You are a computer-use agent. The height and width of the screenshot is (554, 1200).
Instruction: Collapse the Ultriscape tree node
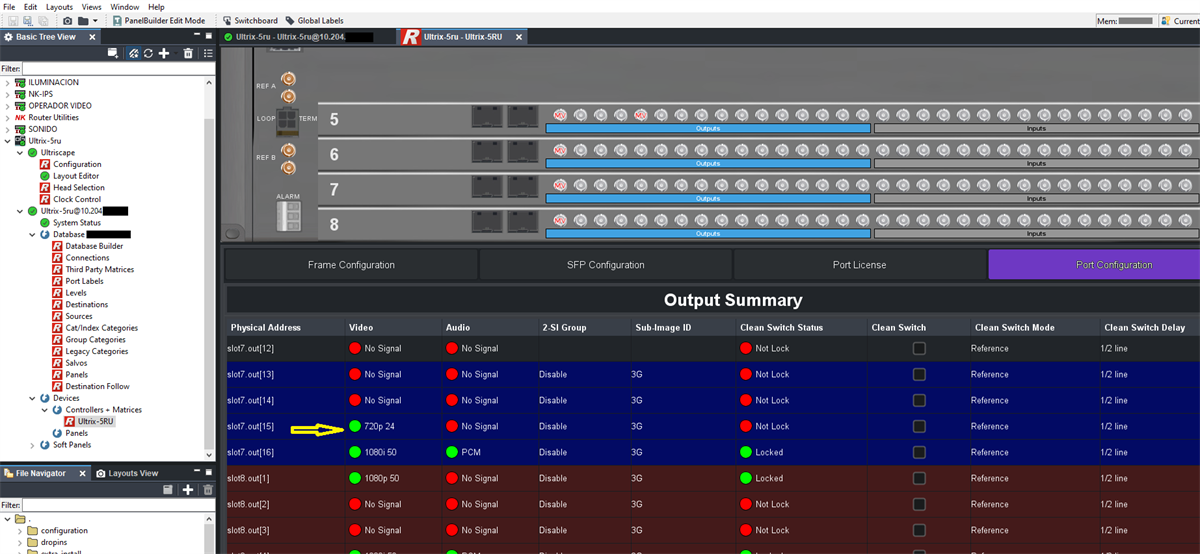coord(19,152)
